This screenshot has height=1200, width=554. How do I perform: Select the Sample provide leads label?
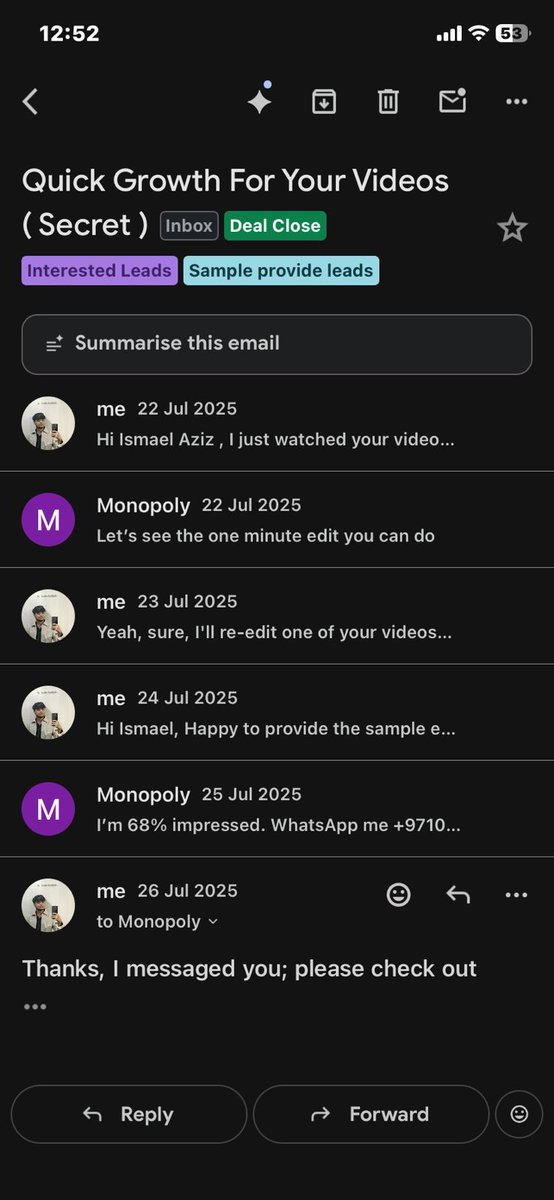(281, 271)
